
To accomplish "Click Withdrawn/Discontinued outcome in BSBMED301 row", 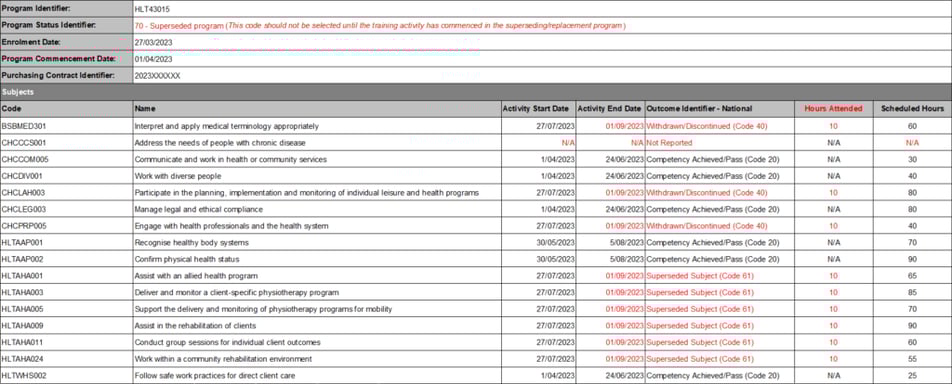I will point(707,126).
